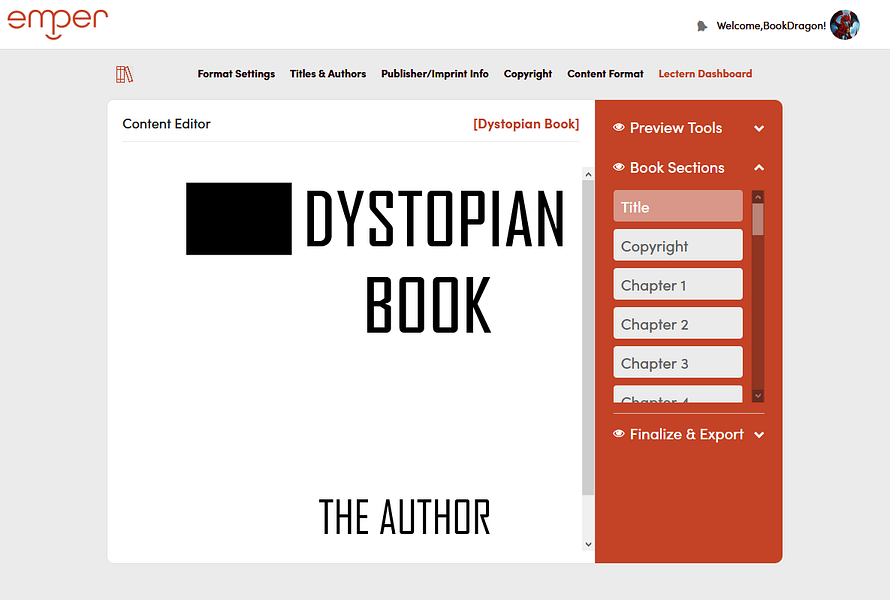
Task: Click the DYSTOPIAN title text in editor
Action: coord(435,219)
